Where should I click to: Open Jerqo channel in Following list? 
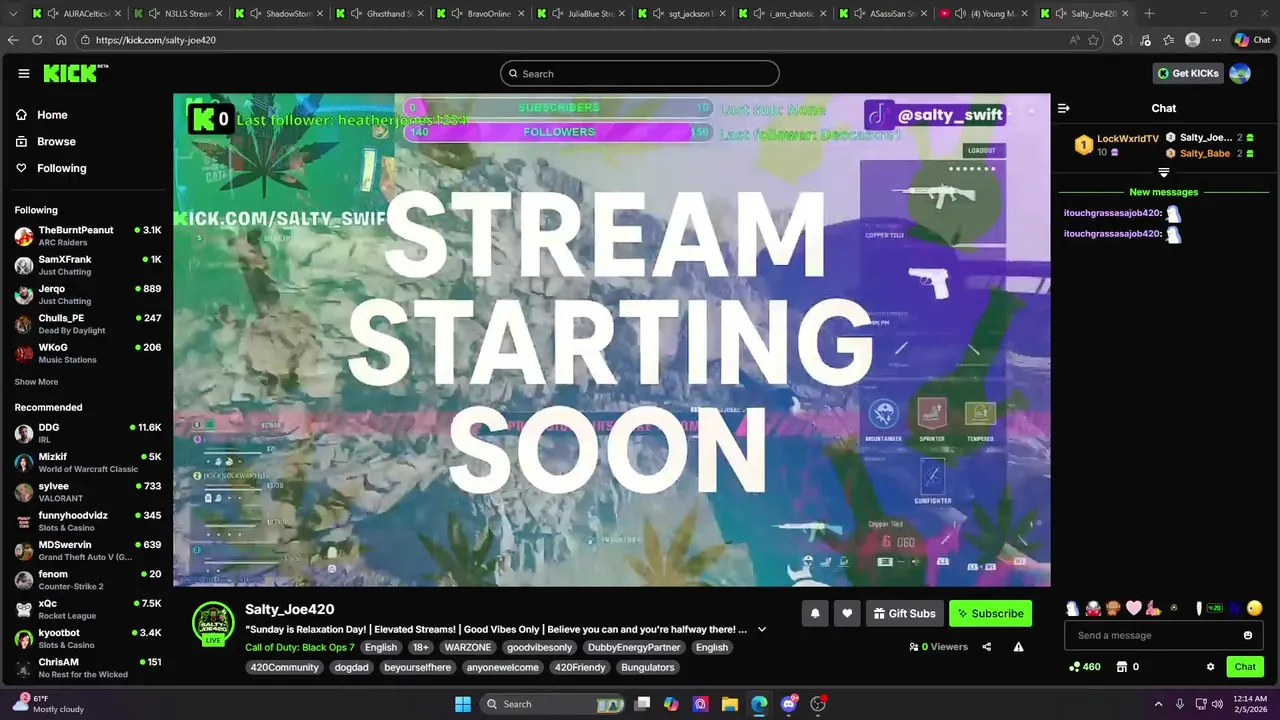[x=88, y=294]
